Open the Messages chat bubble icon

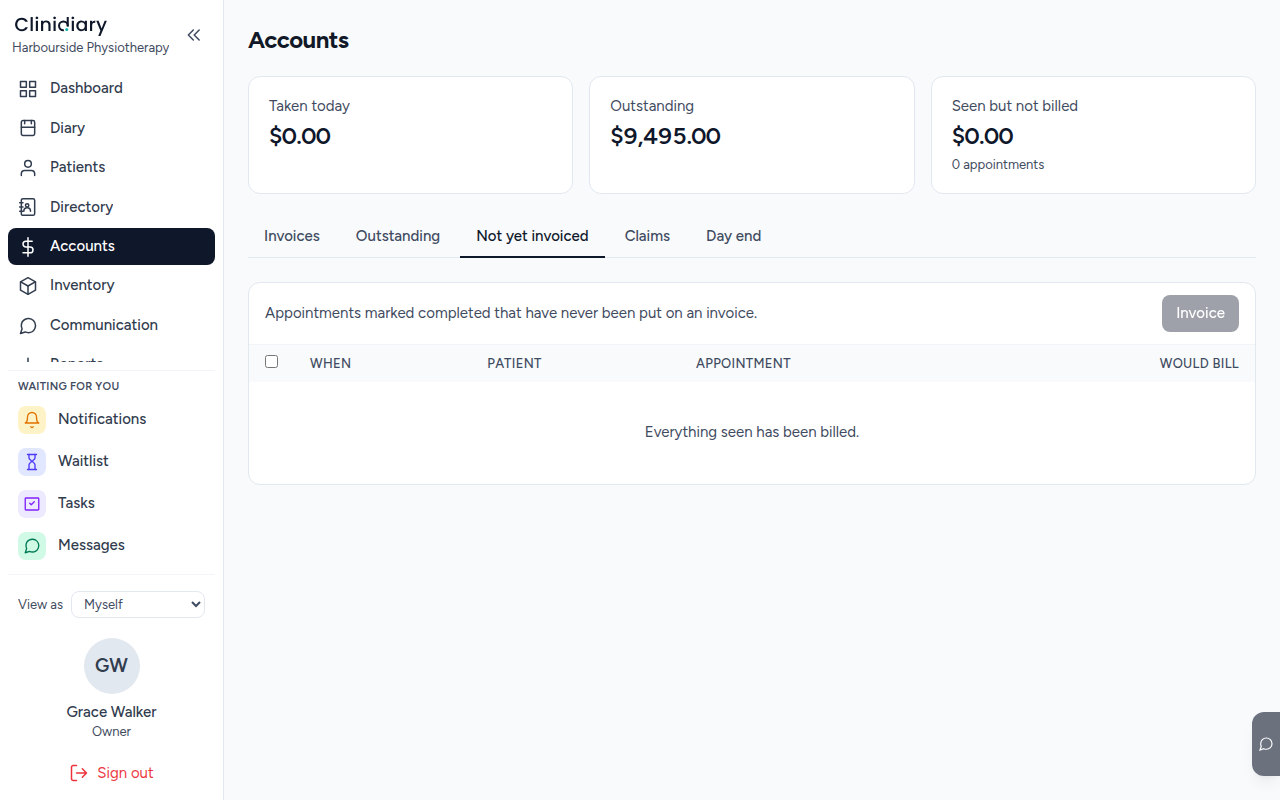point(32,545)
